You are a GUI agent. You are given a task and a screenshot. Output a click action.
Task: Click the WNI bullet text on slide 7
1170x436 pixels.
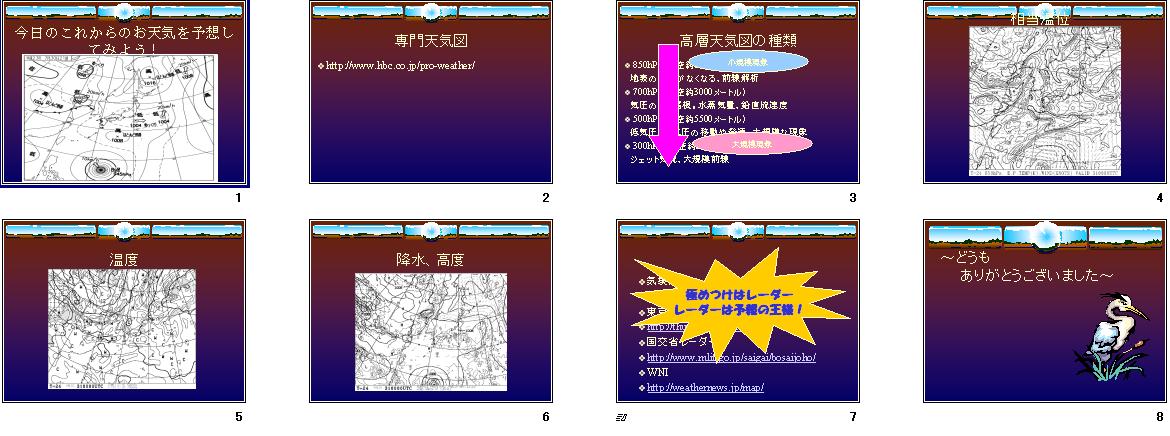click(659, 372)
